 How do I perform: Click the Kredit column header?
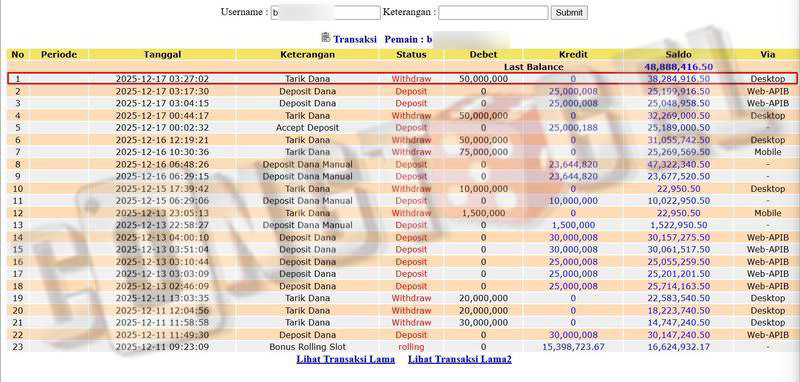573,55
